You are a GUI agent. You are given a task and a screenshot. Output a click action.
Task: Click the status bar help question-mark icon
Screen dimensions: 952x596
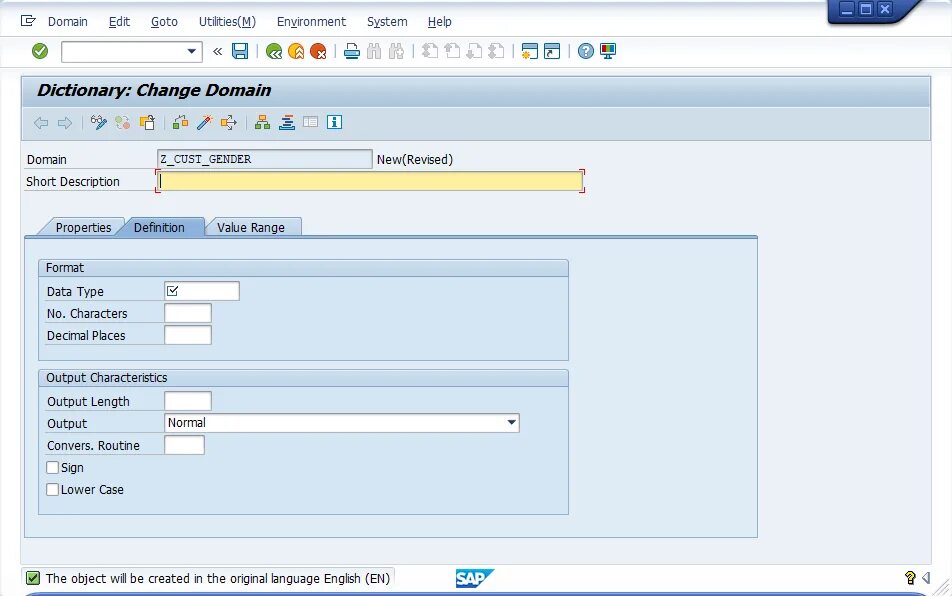coord(910,578)
